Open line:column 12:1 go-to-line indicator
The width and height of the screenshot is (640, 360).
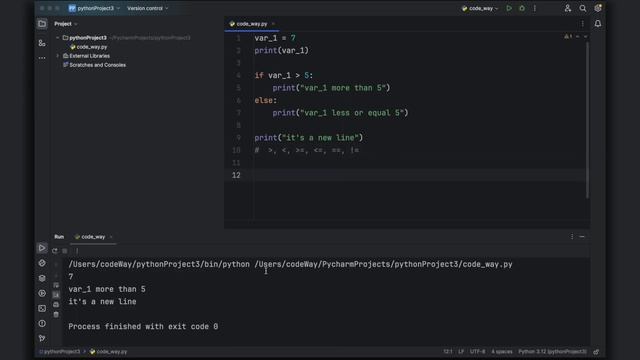[447, 351]
